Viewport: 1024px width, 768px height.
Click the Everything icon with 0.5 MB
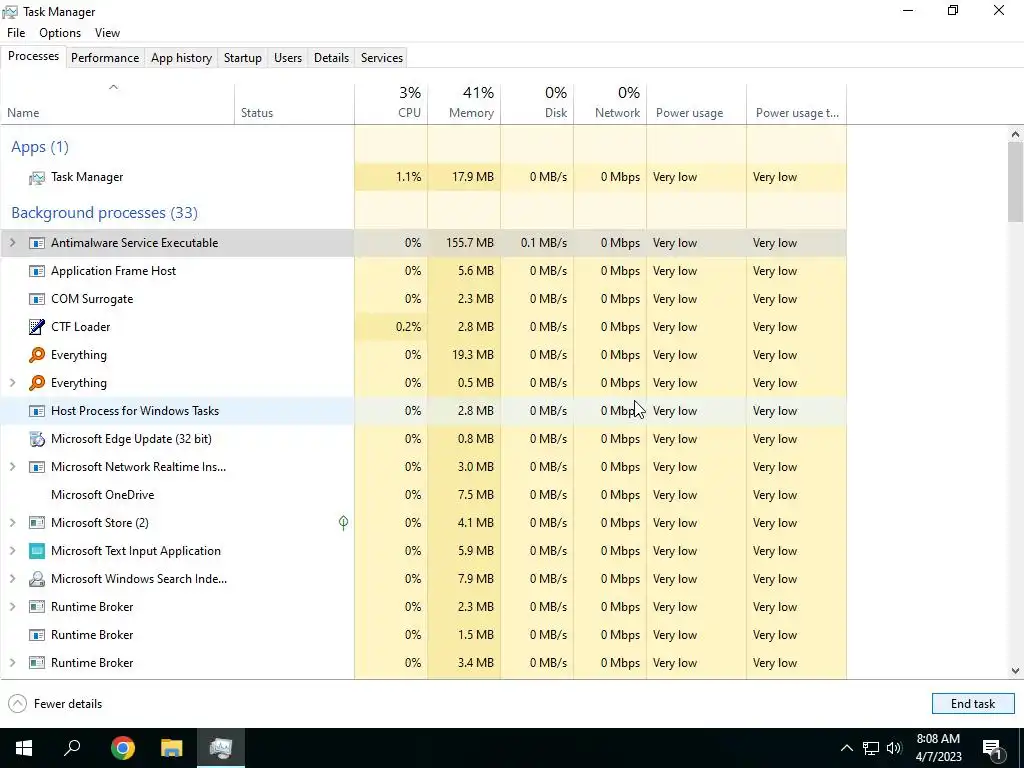[37, 383]
